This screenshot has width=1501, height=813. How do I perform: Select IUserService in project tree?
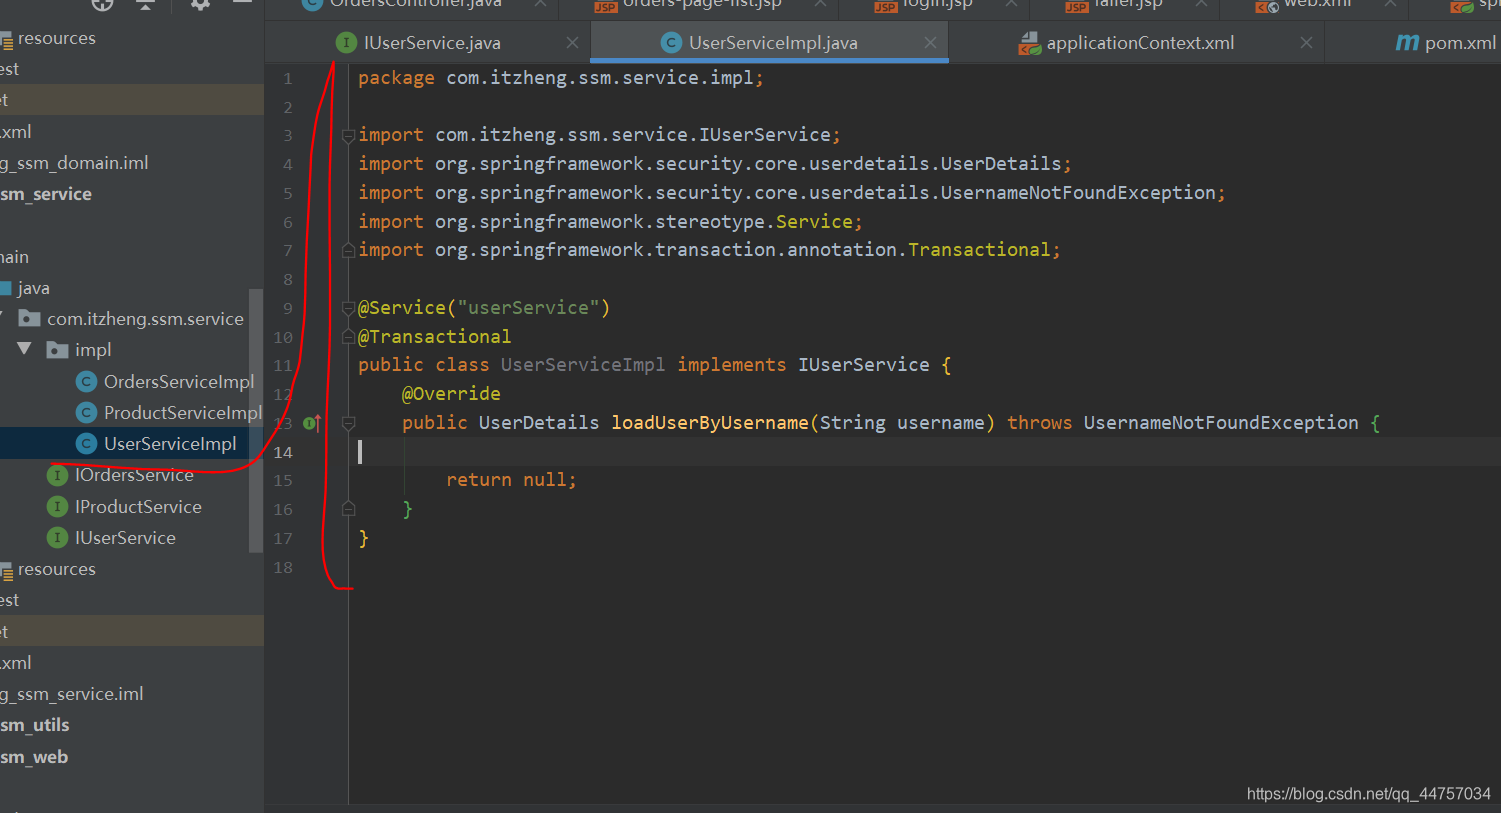(125, 538)
